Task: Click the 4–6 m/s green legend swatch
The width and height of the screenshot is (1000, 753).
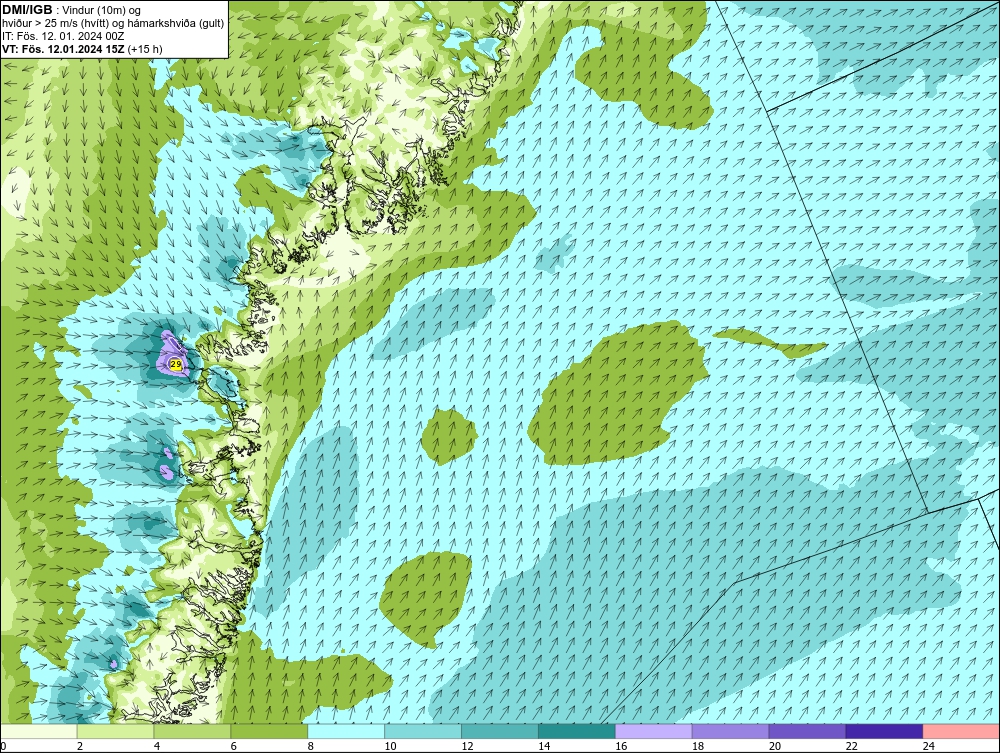Action: pyautogui.click(x=192, y=731)
